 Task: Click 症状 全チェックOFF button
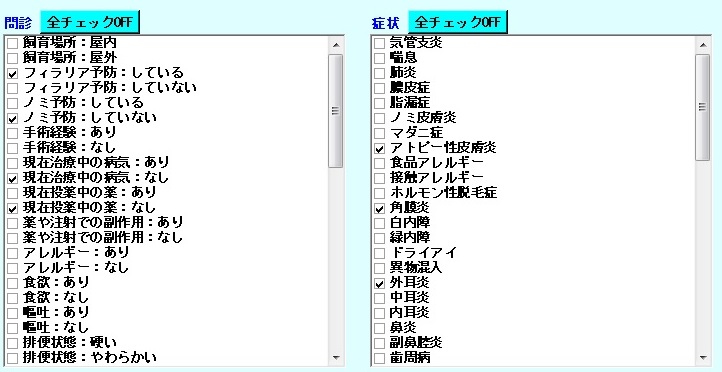coord(458,22)
